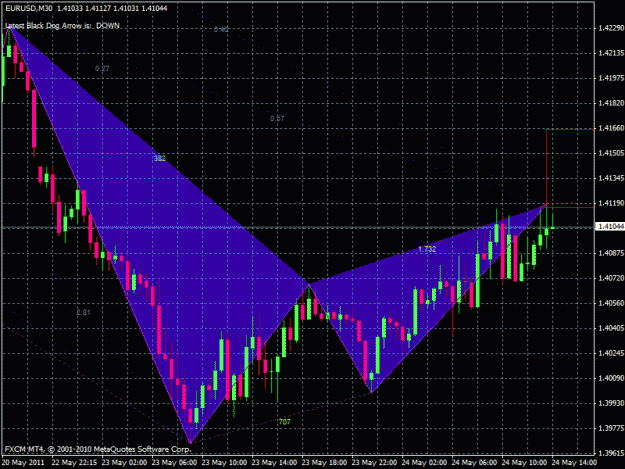Image resolution: width=625 pixels, height=469 pixels.
Task: Click the 0.67 ratio label
Action: tap(277, 118)
